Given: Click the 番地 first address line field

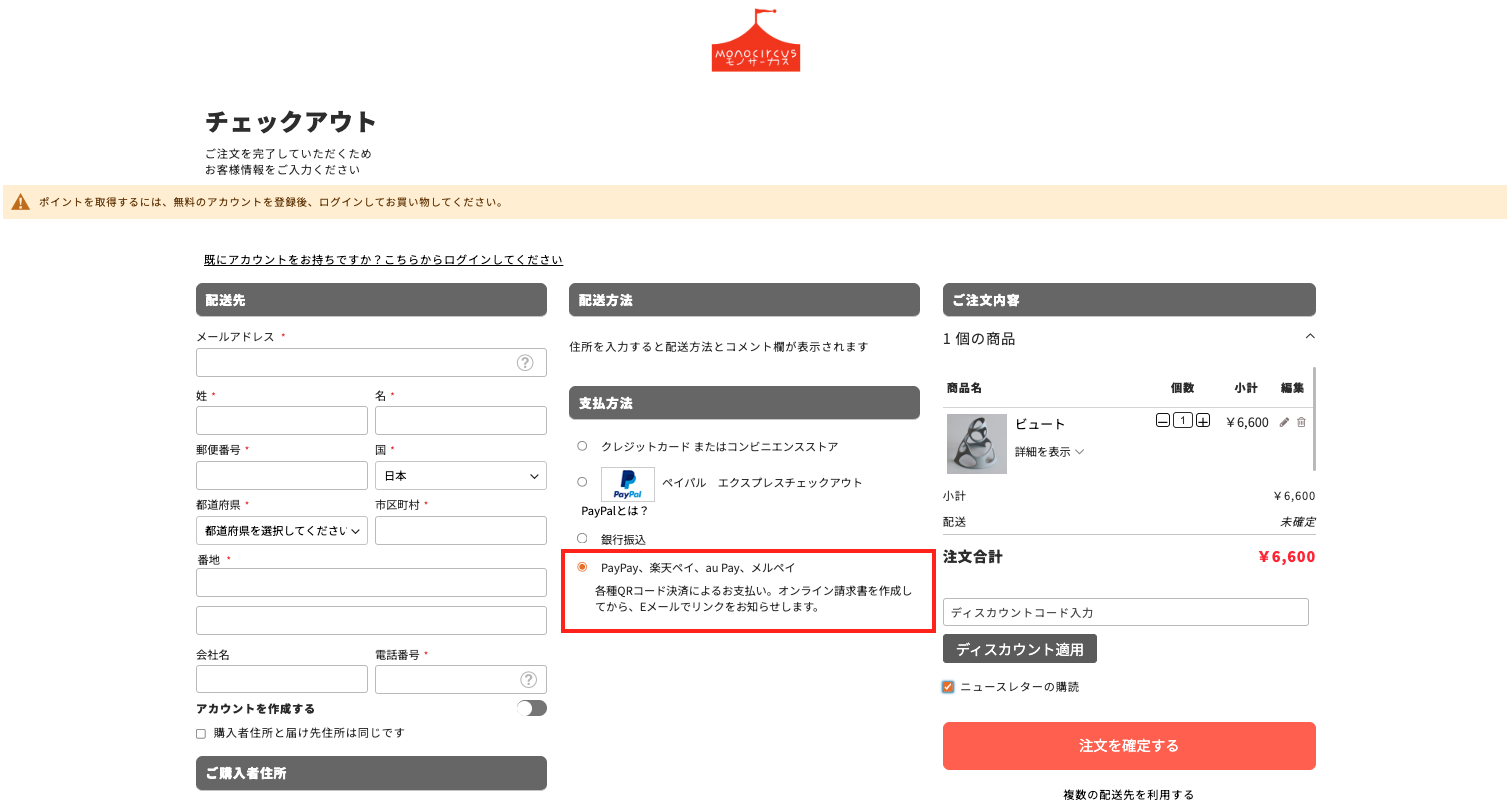Looking at the screenshot, I should pyautogui.click(x=371, y=582).
